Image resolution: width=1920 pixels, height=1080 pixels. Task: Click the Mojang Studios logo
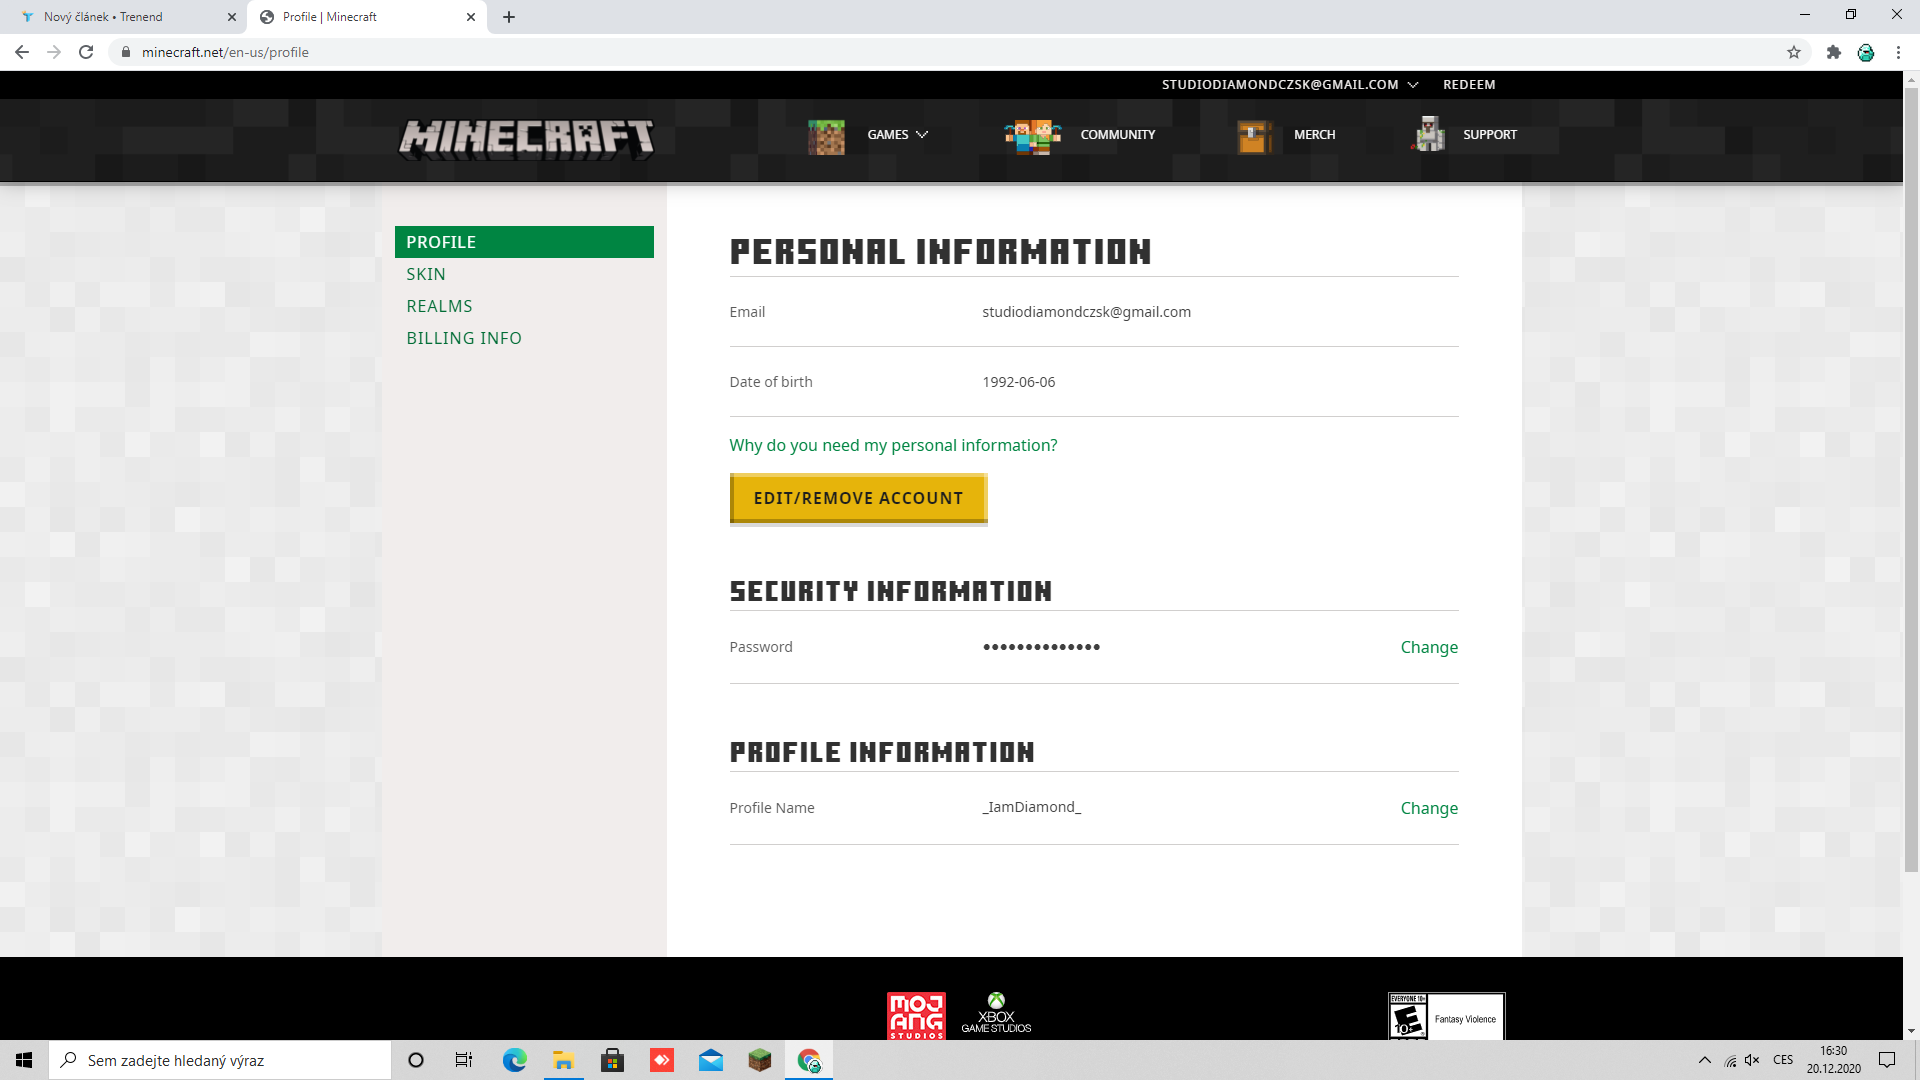coord(916,1015)
